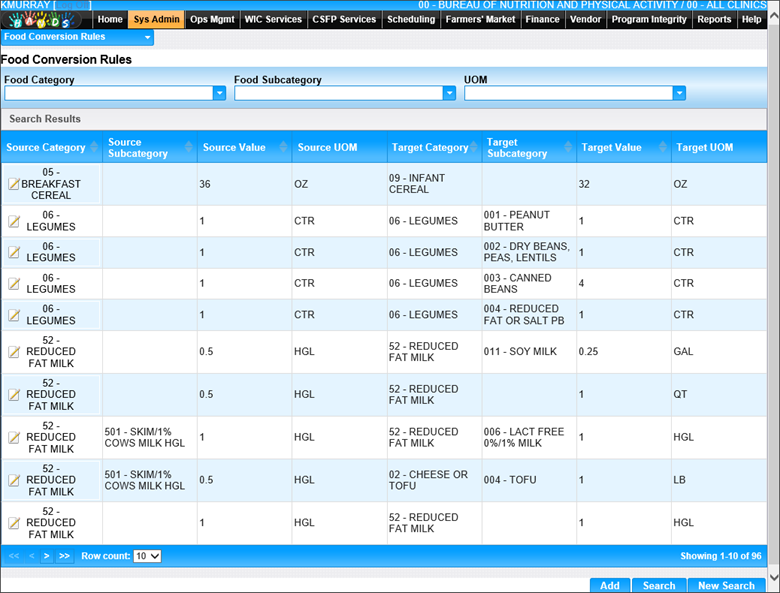Open the Reports menu
This screenshot has width=780, height=593.
pos(714,19)
